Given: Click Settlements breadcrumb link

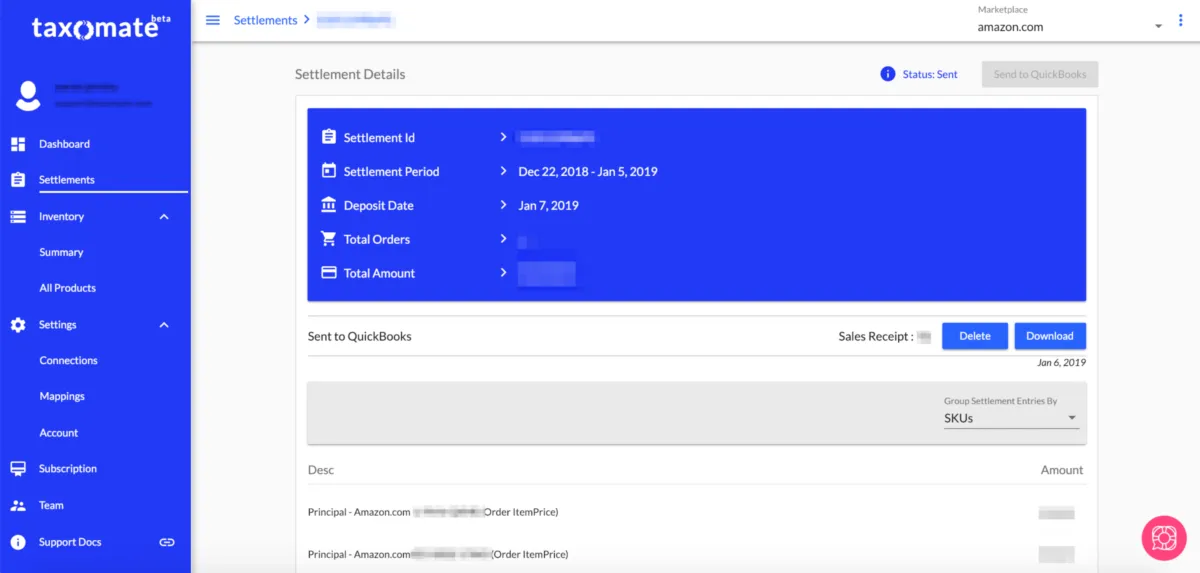Looking at the screenshot, I should tap(265, 20).
